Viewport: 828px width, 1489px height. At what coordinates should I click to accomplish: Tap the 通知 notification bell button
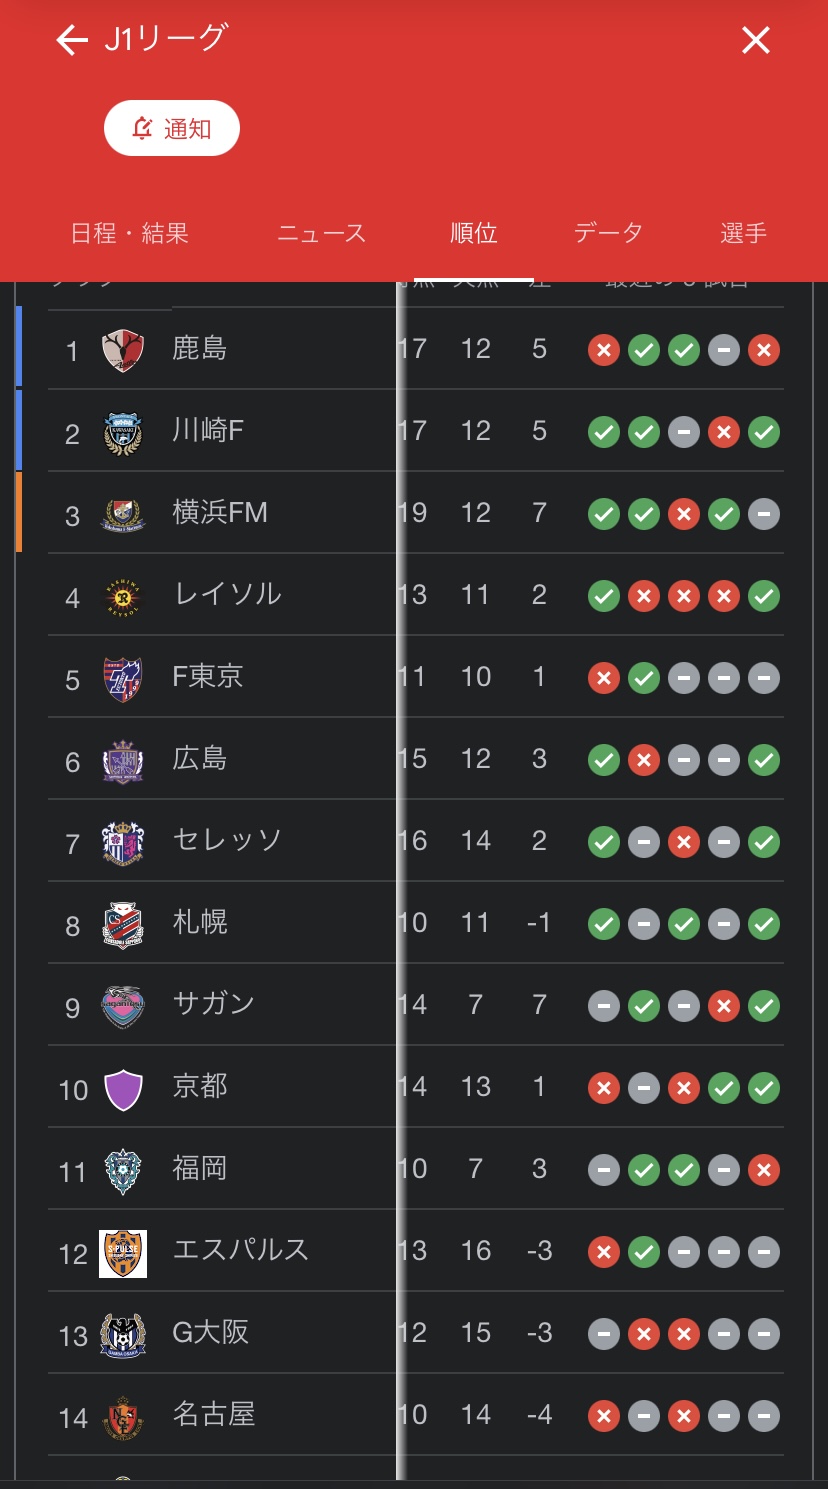172,129
